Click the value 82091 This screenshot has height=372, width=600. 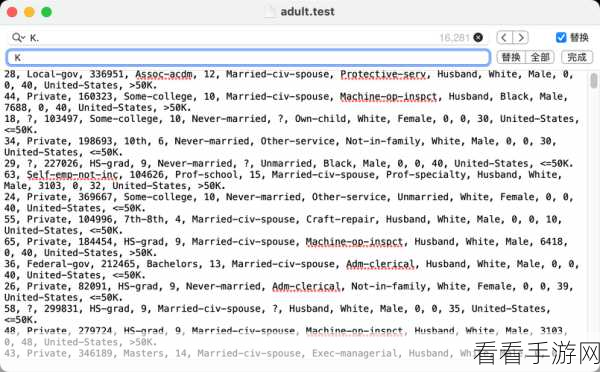point(92,286)
